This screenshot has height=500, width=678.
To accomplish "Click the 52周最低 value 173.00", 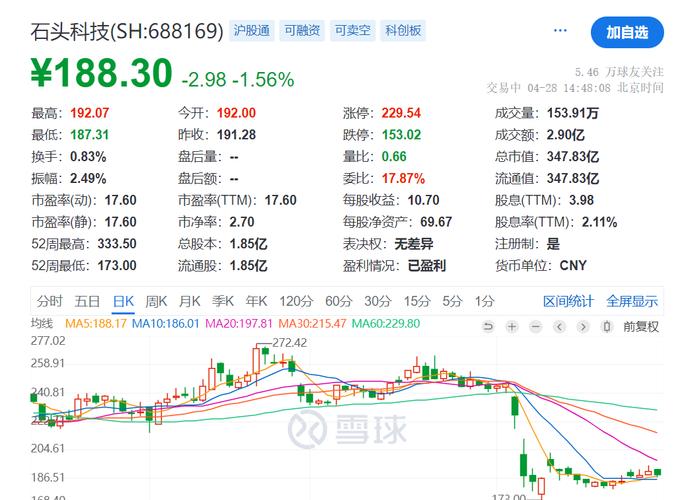I will [117, 265].
